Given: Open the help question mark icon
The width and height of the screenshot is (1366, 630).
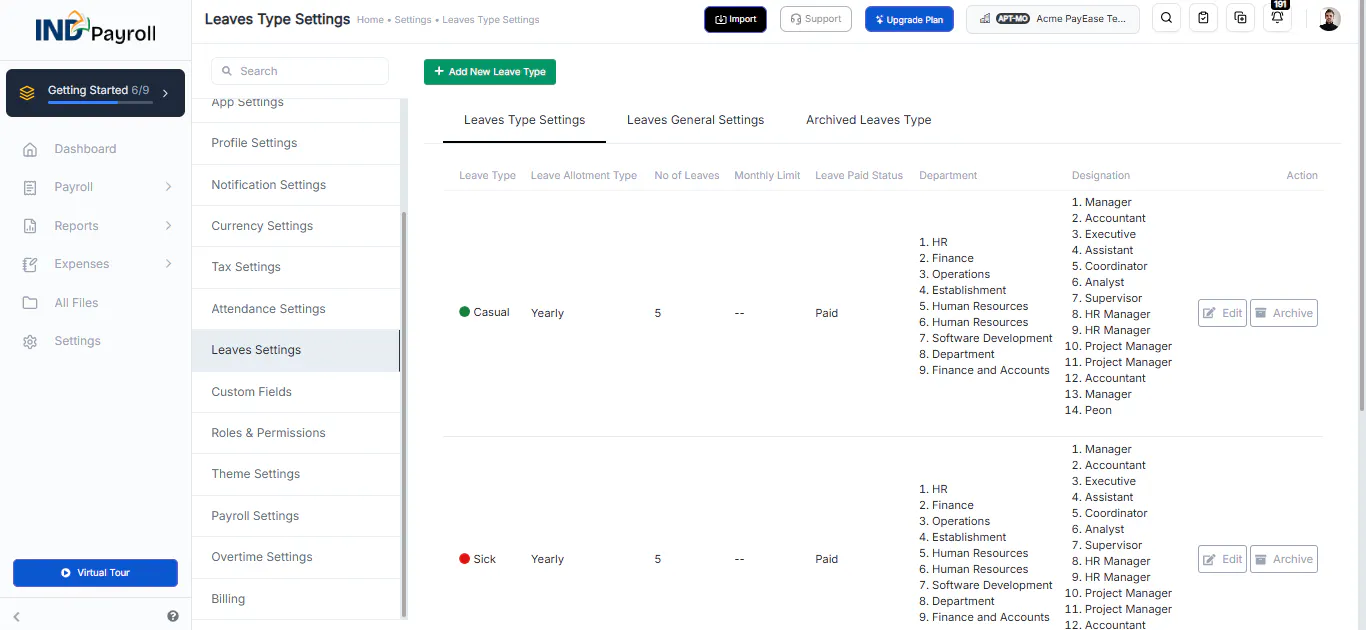Looking at the screenshot, I should coord(173,617).
